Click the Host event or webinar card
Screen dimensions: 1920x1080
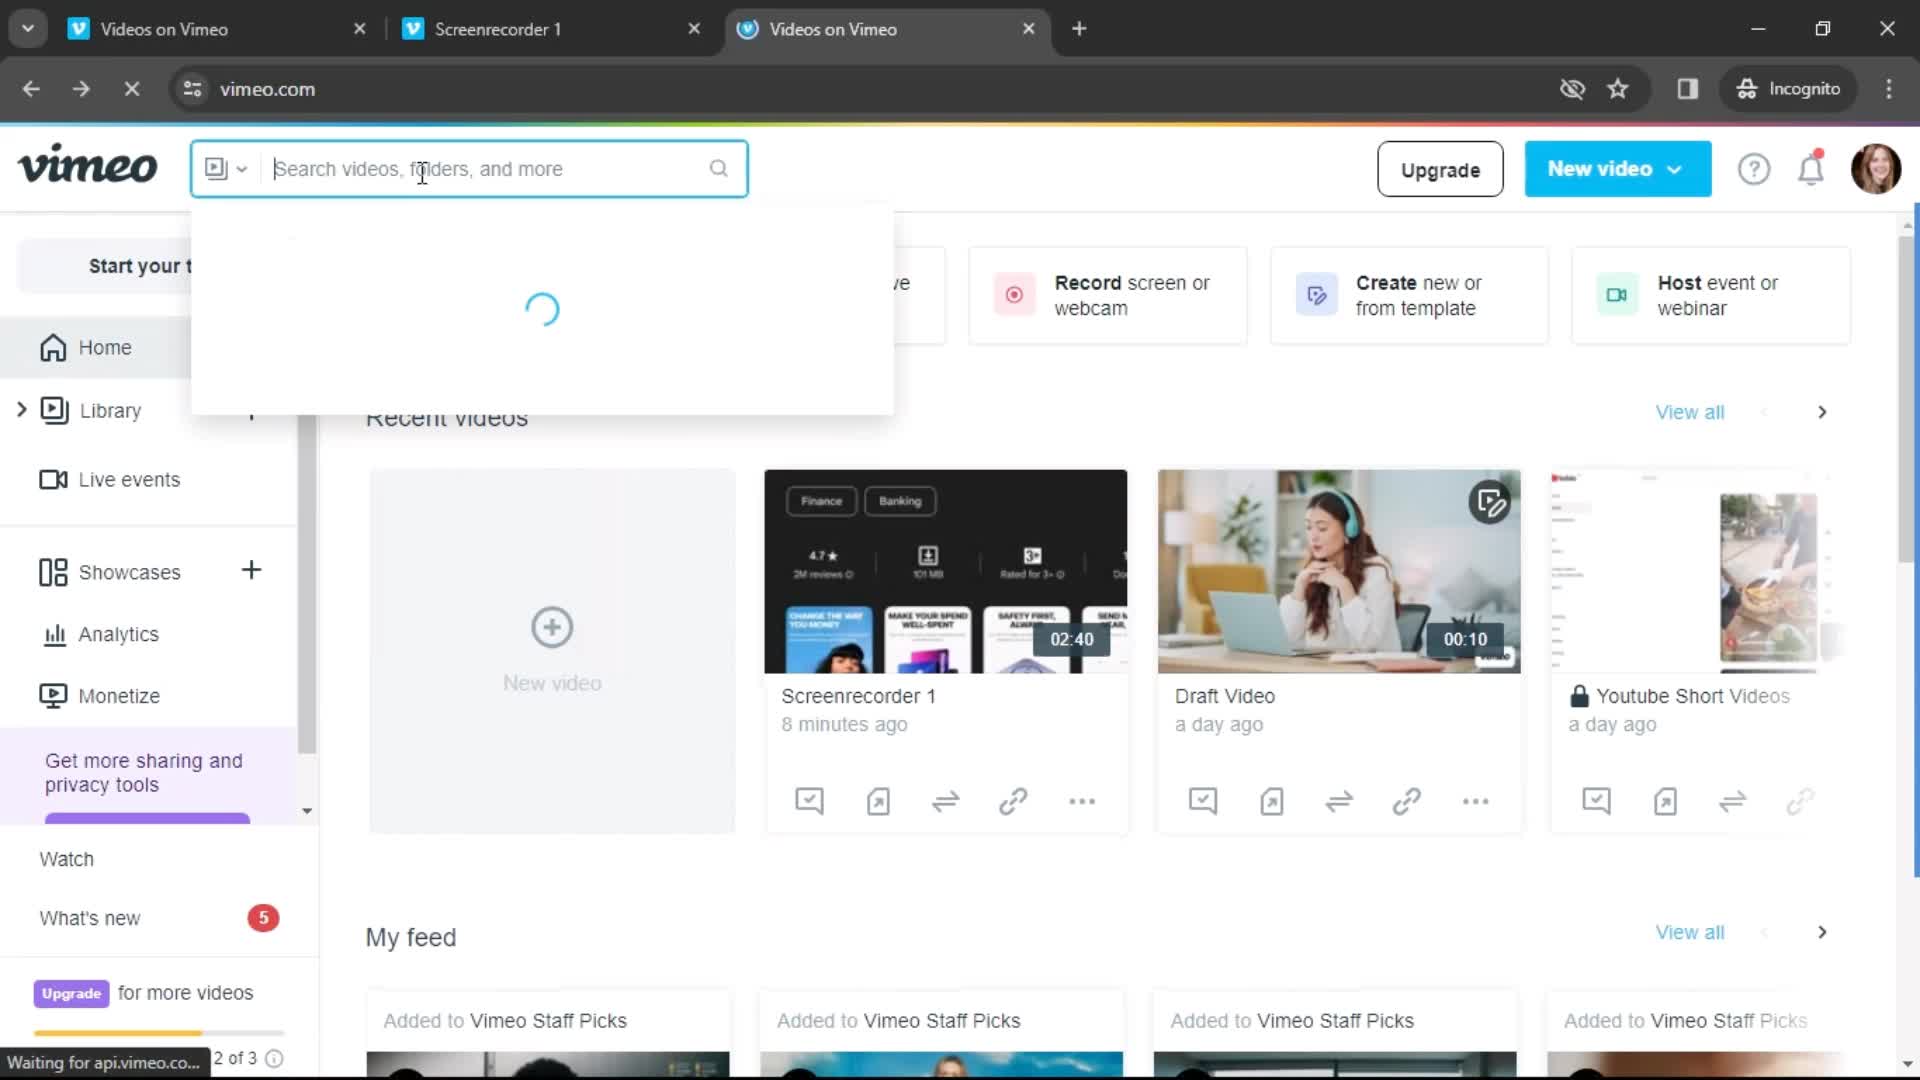[1711, 295]
